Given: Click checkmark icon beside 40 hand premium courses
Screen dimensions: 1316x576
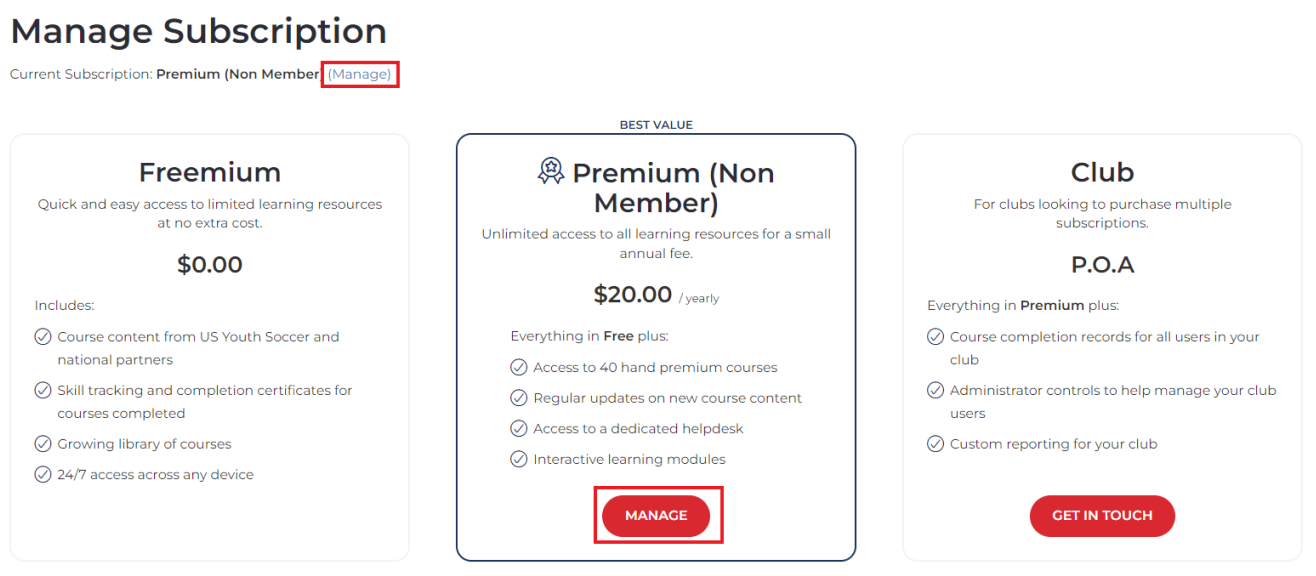Looking at the screenshot, I should (519, 367).
